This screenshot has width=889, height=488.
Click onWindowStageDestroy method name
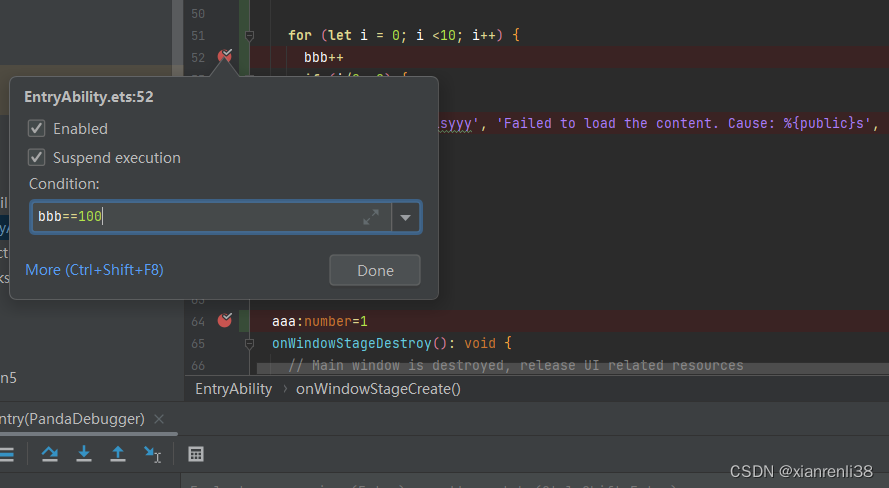(x=352, y=343)
